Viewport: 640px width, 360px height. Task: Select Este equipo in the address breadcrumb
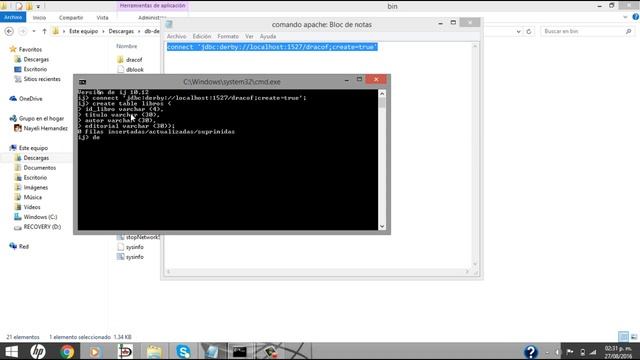pos(83,31)
